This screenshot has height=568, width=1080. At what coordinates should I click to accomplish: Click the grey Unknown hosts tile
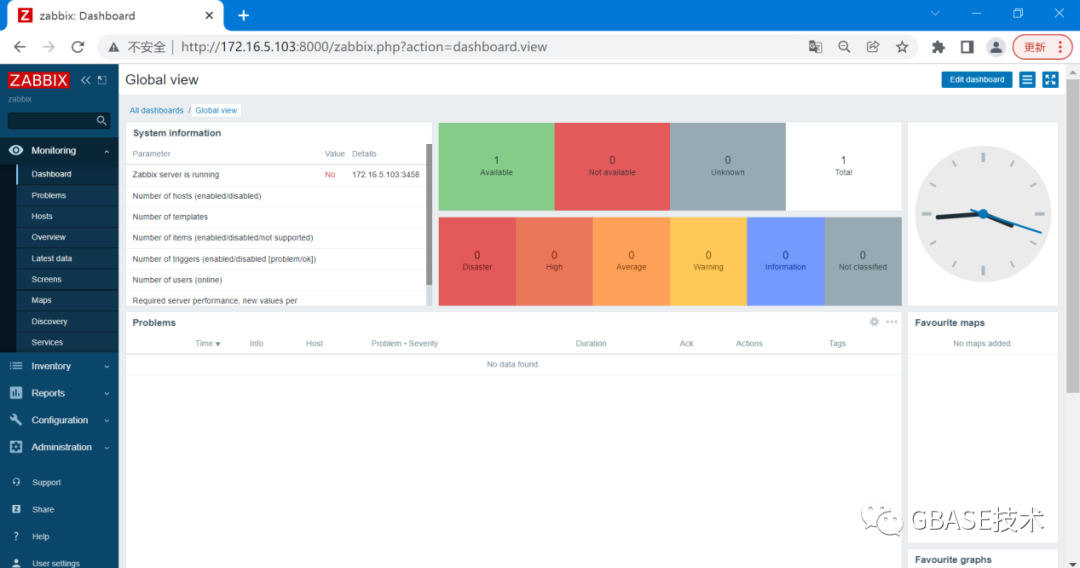coord(727,167)
